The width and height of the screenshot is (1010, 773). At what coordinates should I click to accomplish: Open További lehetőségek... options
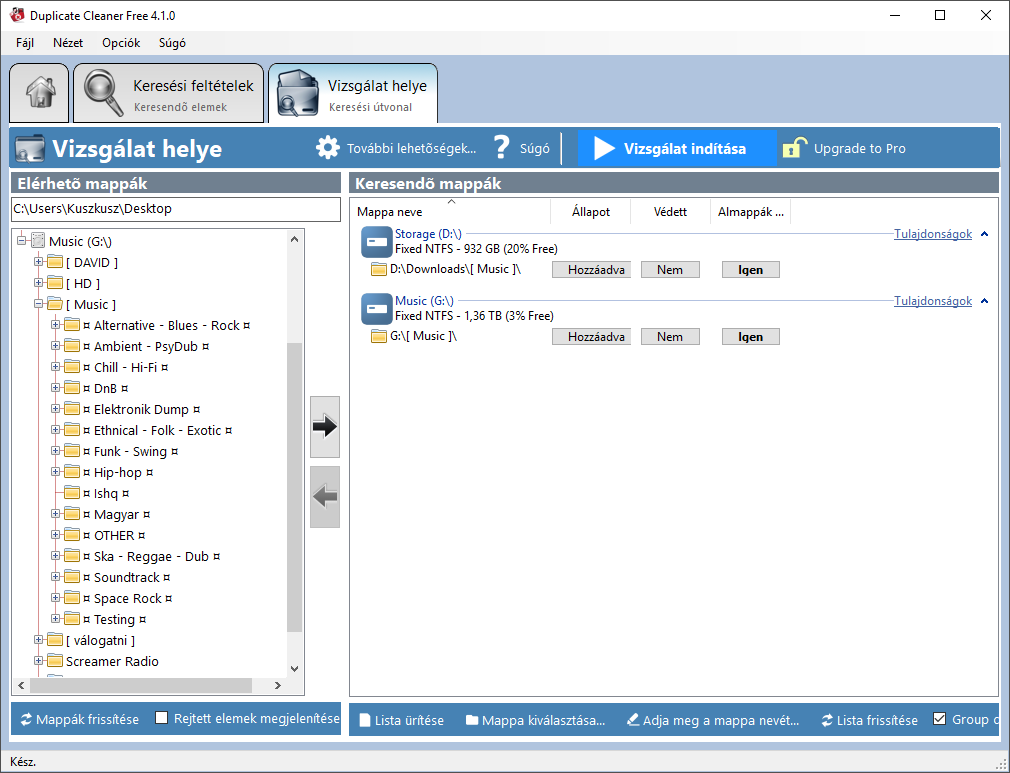click(396, 148)
